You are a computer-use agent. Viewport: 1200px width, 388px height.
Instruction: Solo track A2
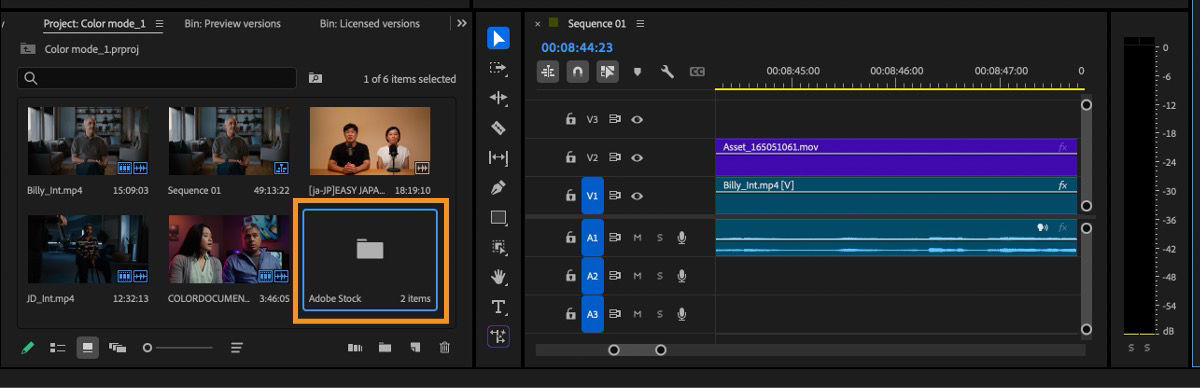(x=660, y=276)
